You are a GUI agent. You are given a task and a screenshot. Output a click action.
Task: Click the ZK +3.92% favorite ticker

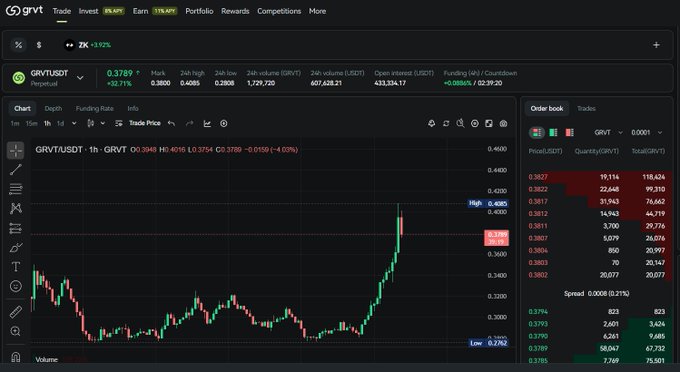[x=88, y=45]
